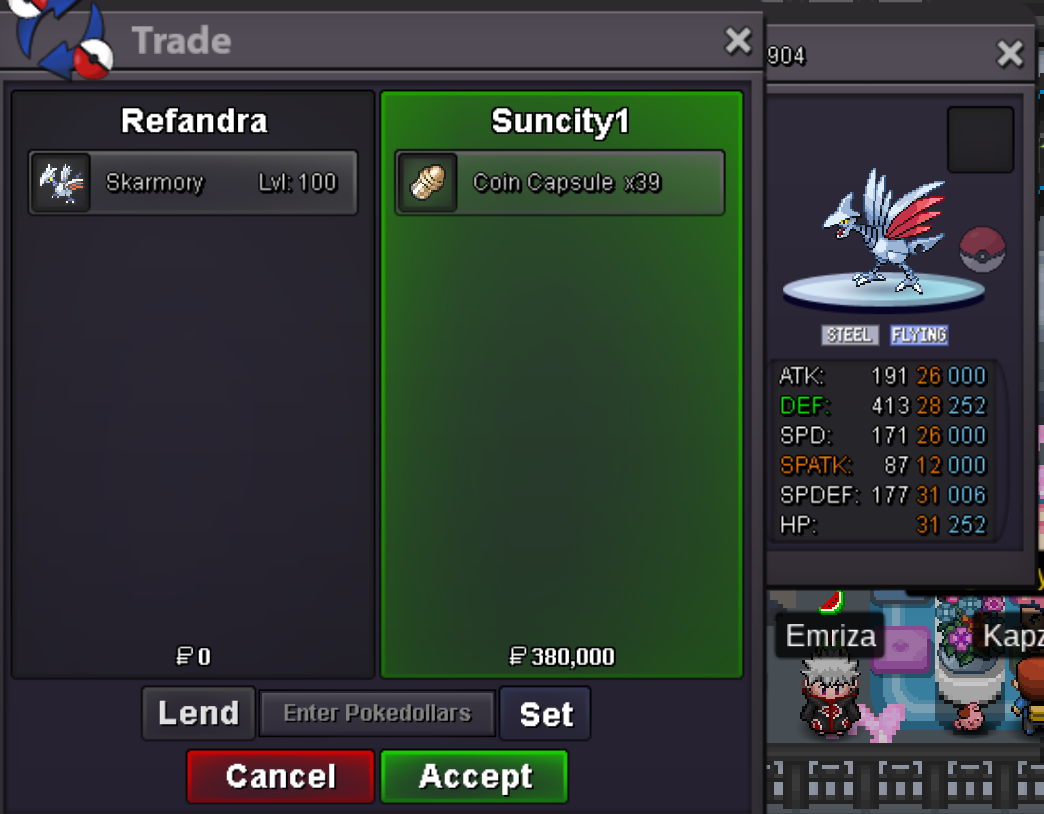Click the Skarmory sprite icon in trade slot
This screenshot has width=1044, height=814.
pos(61,182)
